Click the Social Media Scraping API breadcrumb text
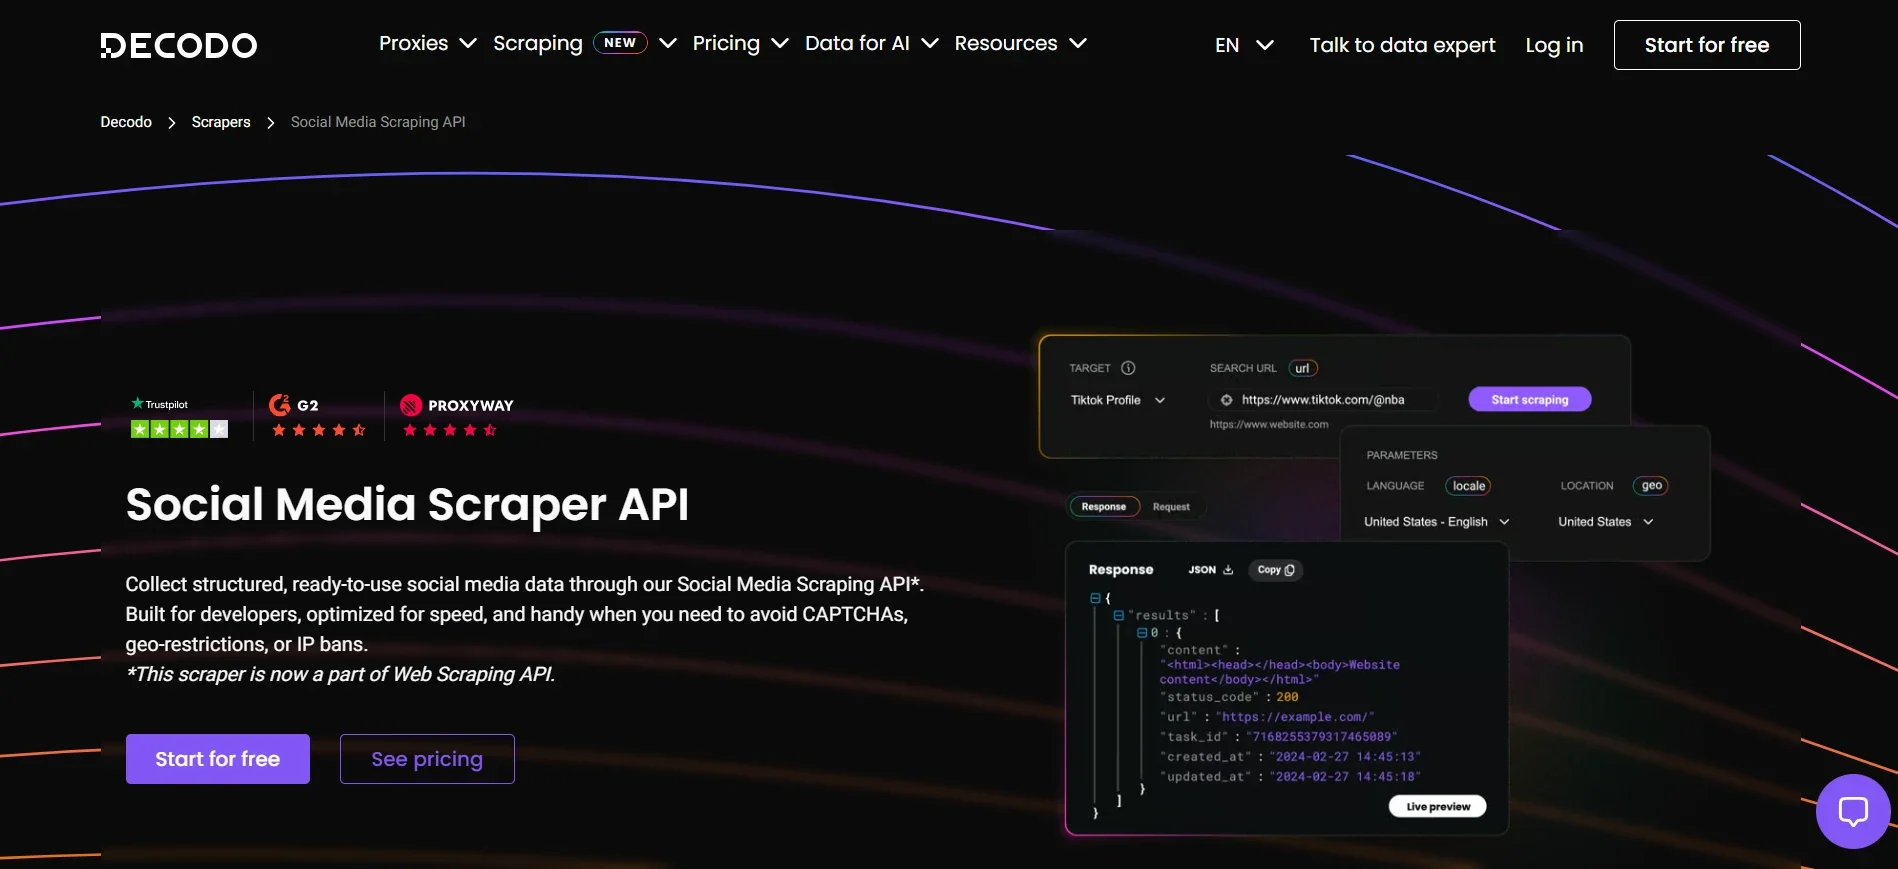Image resolution: width=1898 pixels, height=869 pixels. pos(378,122)
